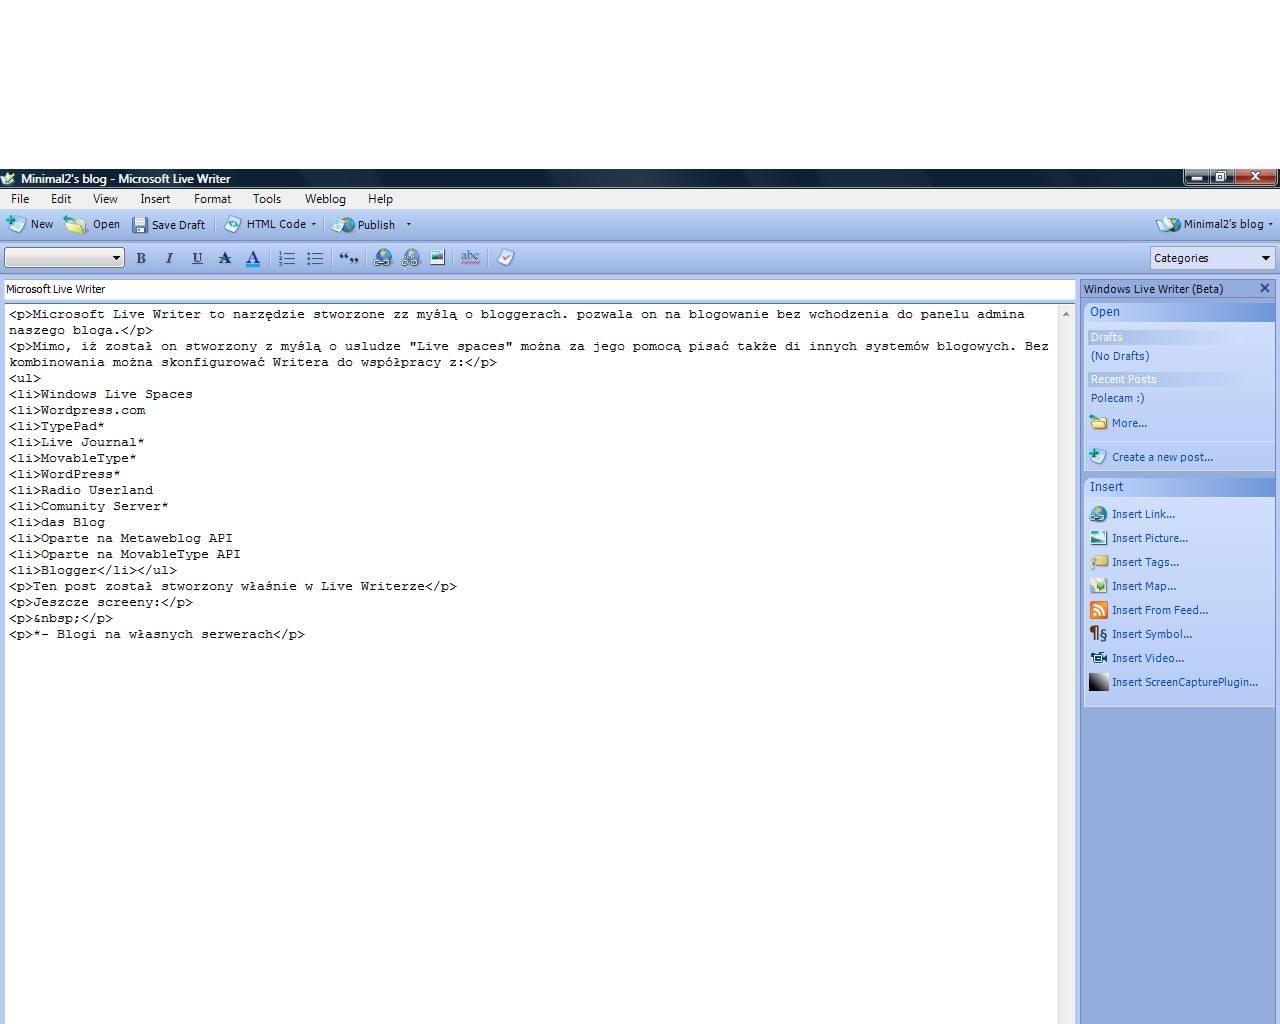Screen dimensions: 1280x1024
Task: Toggle underline formatting
Action: 197,258
